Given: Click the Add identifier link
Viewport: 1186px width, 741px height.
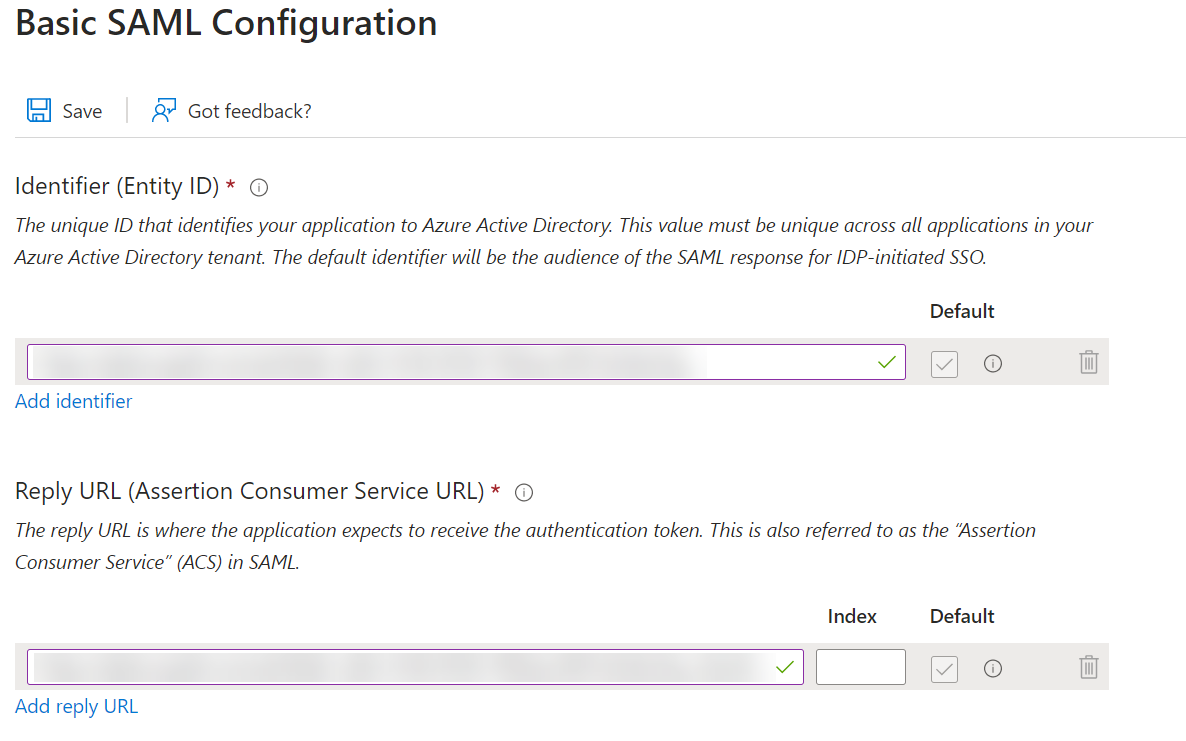Looking at the screenshot, I should [x=73, y=401].
